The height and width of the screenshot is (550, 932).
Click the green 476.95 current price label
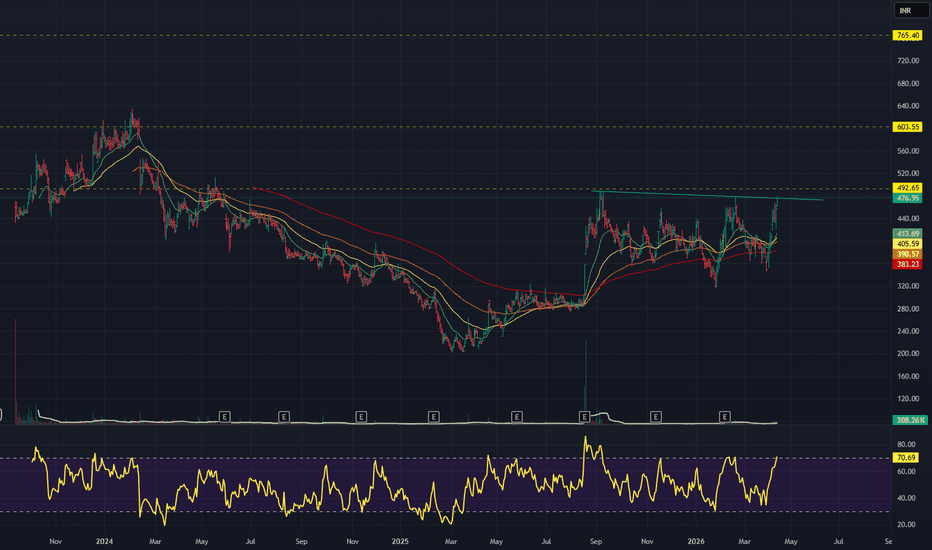[x=907, y=198]
